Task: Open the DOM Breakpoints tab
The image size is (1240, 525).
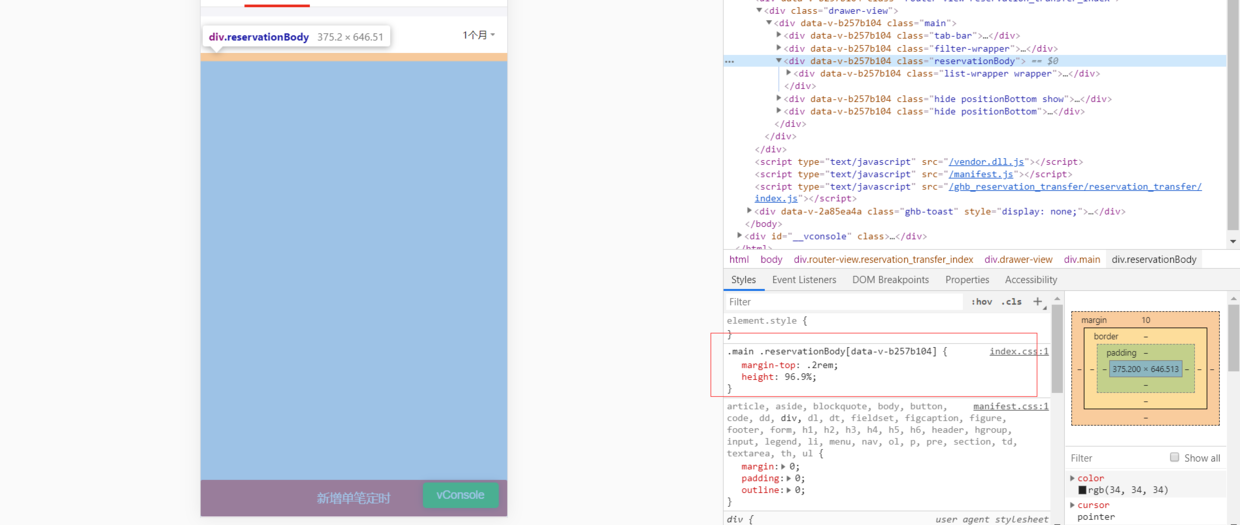Action: [x=890, y=280]
